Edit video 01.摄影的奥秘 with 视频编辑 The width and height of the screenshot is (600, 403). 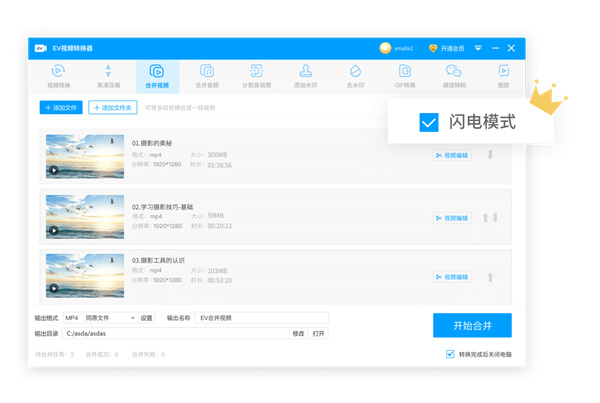click(x=452, y=155)
